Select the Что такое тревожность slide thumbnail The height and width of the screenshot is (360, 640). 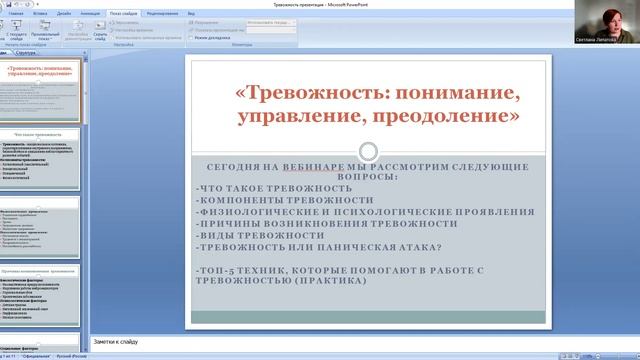pos(40,159)
